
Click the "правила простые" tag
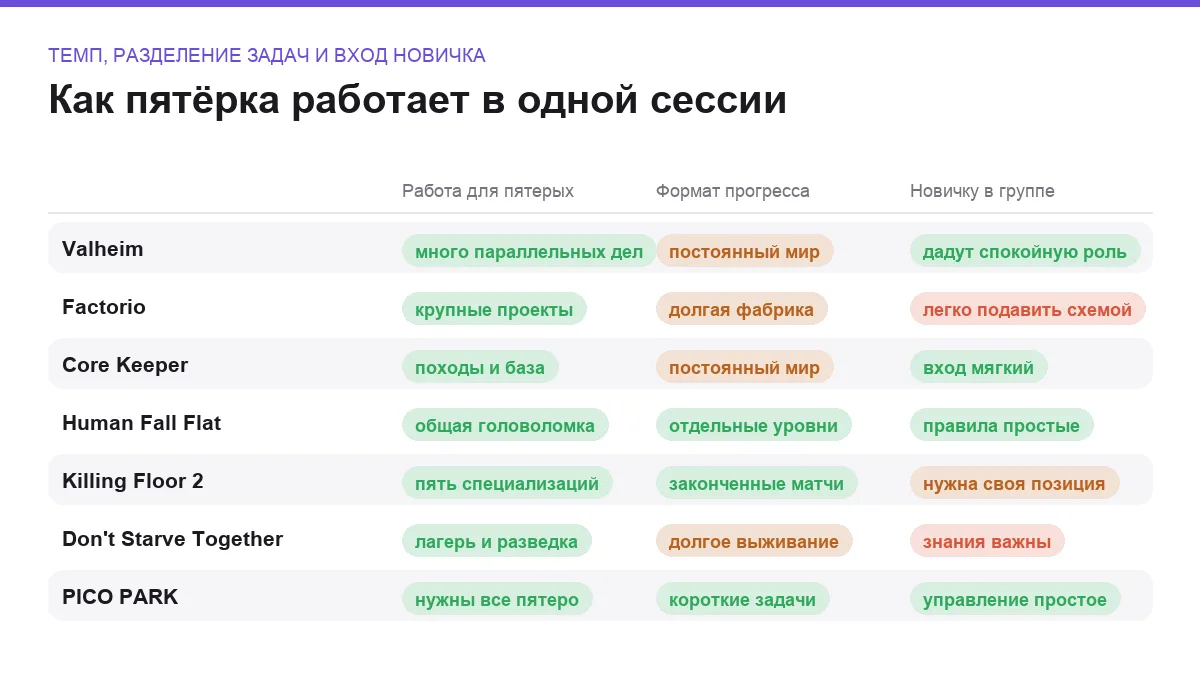click(1001, 425)
